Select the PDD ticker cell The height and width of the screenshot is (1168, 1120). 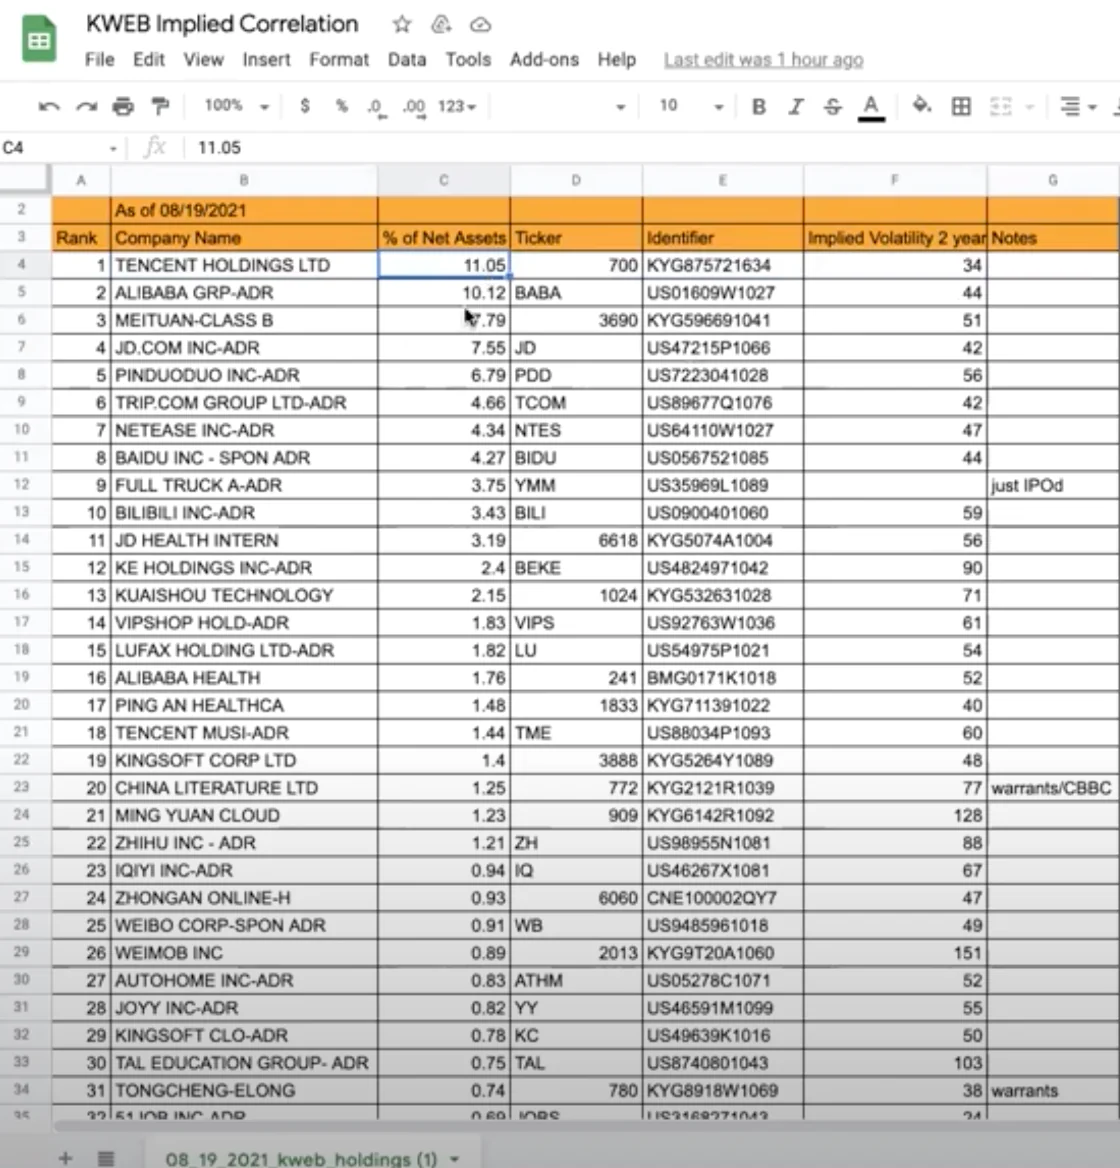[576, 375]
